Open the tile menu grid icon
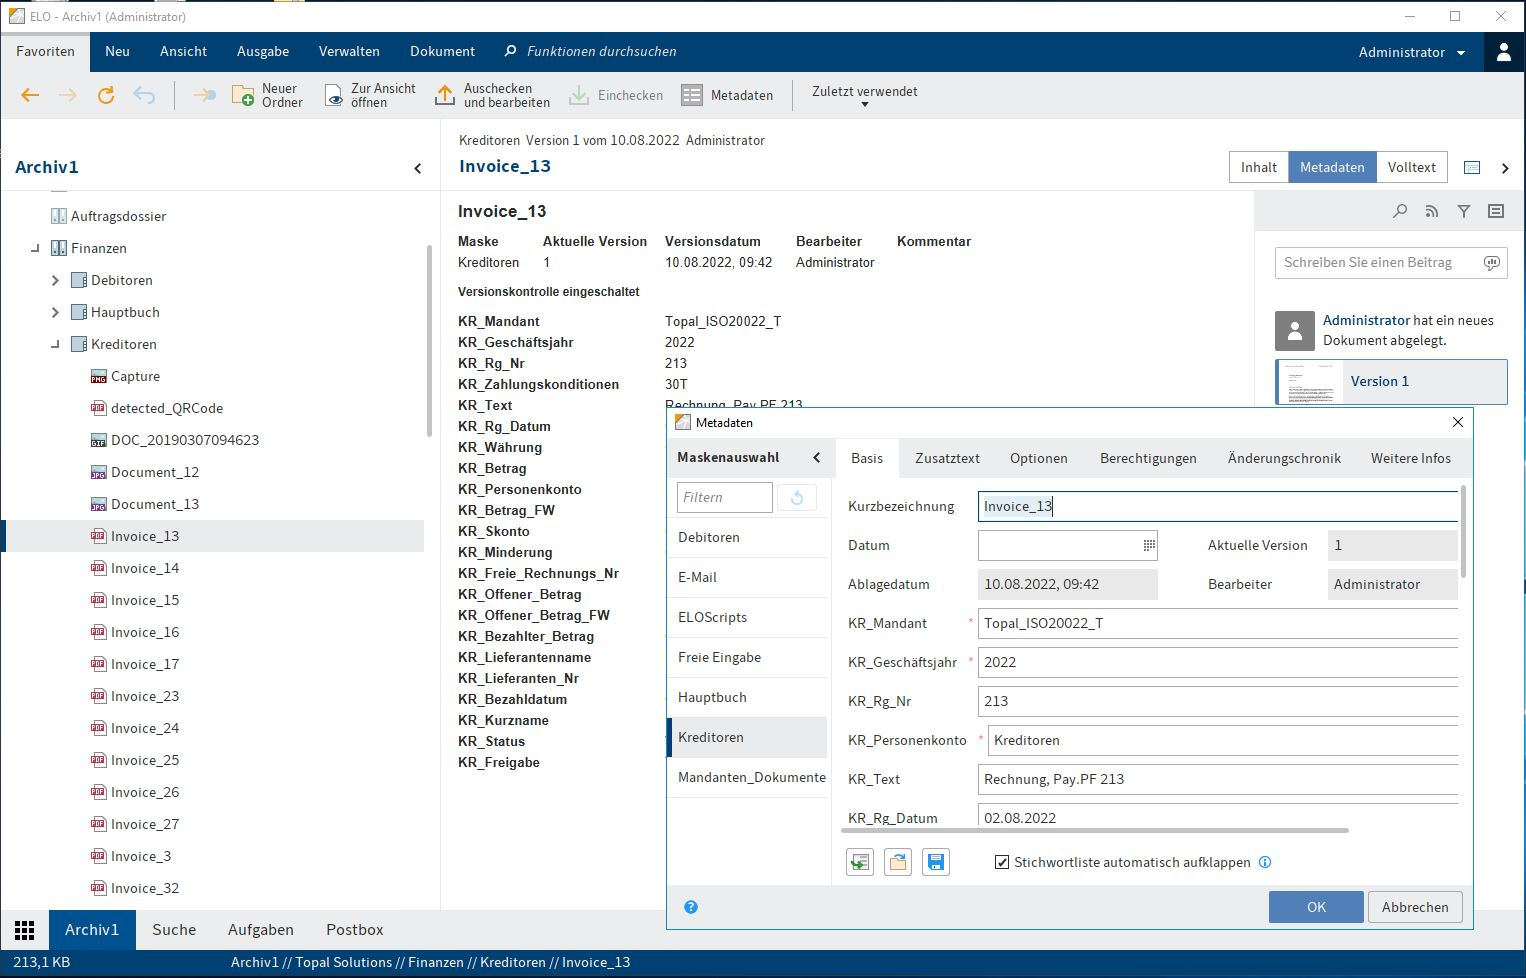Screen dimensions: 1526x978 [x=25, y=930]
